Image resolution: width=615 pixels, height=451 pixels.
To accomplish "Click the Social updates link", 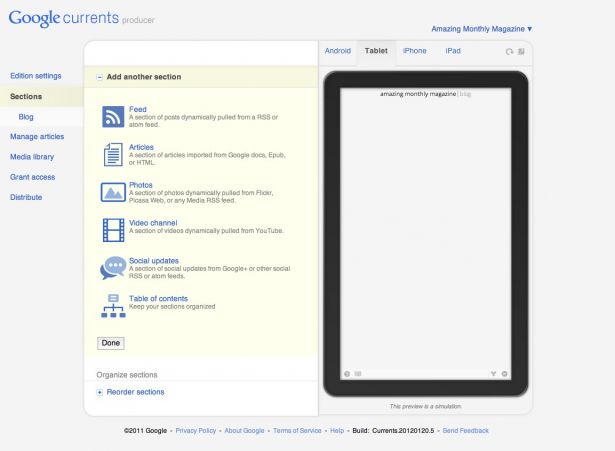I will point(154,261).
